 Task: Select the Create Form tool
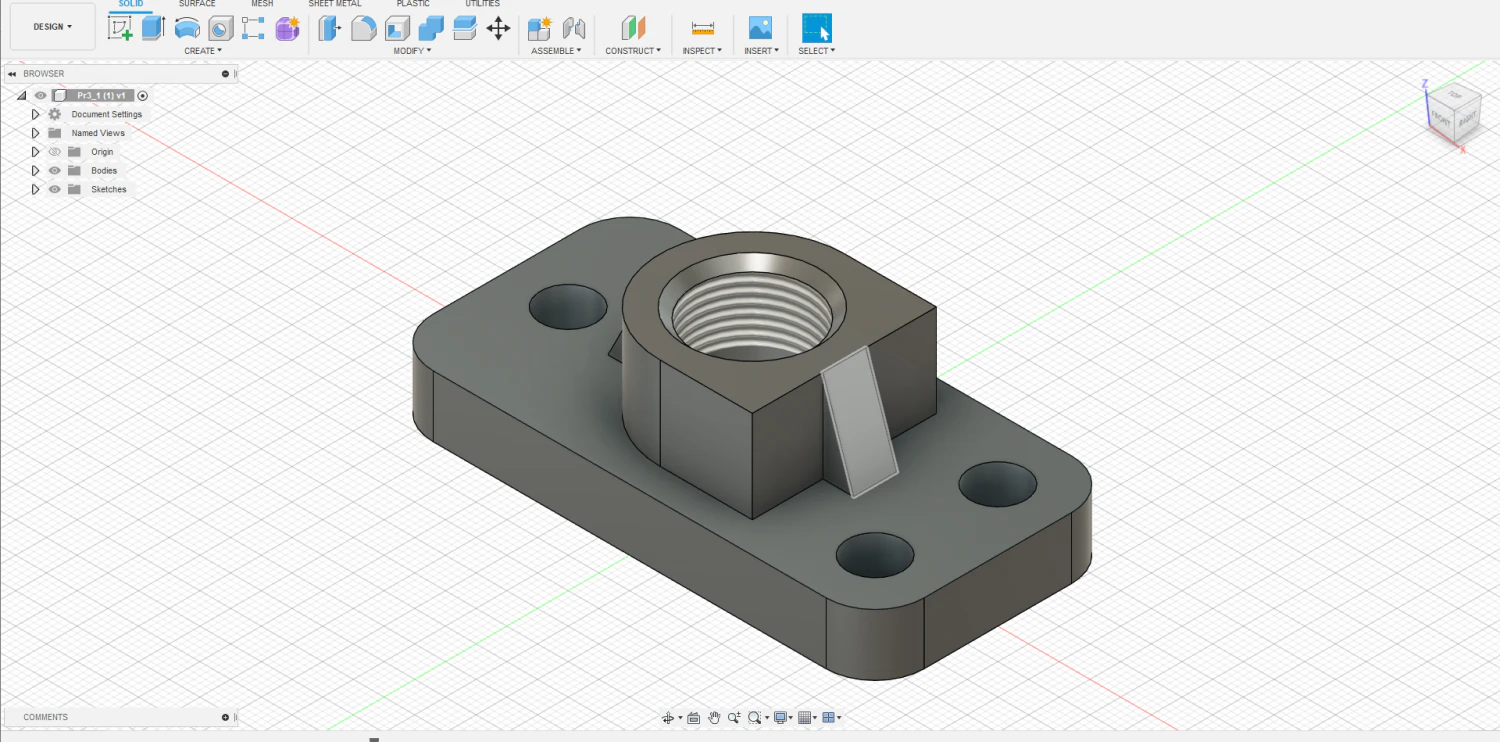click(288, 28)
